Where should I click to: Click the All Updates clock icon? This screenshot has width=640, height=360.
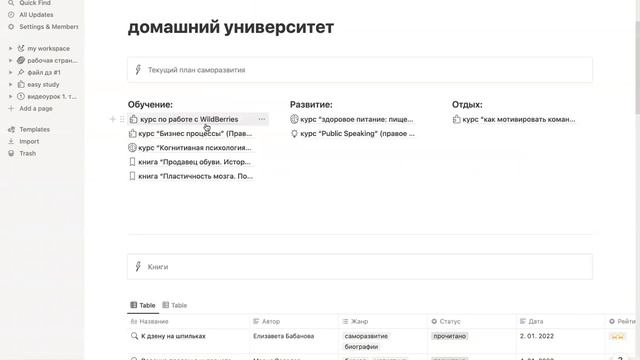11,15
